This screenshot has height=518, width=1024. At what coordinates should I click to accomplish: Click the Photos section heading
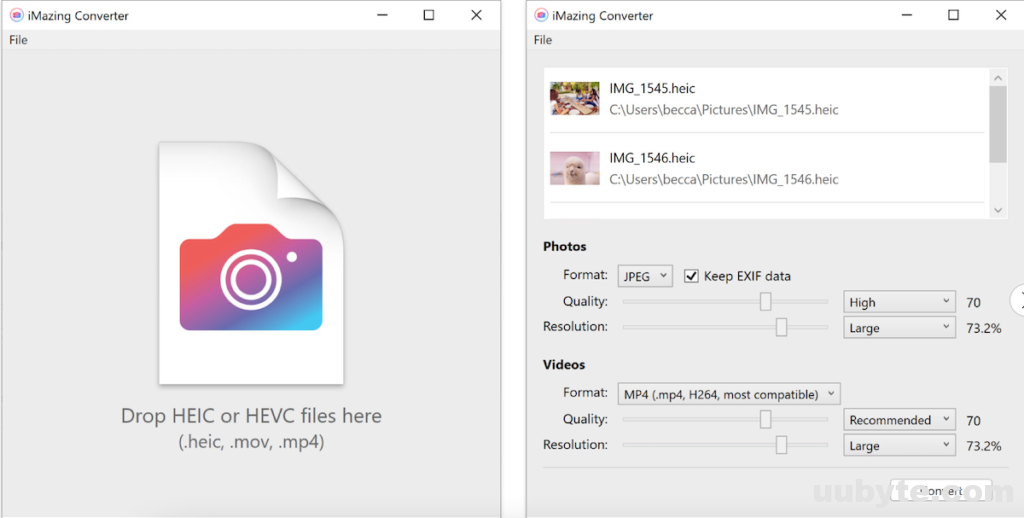tap(565, 247)
